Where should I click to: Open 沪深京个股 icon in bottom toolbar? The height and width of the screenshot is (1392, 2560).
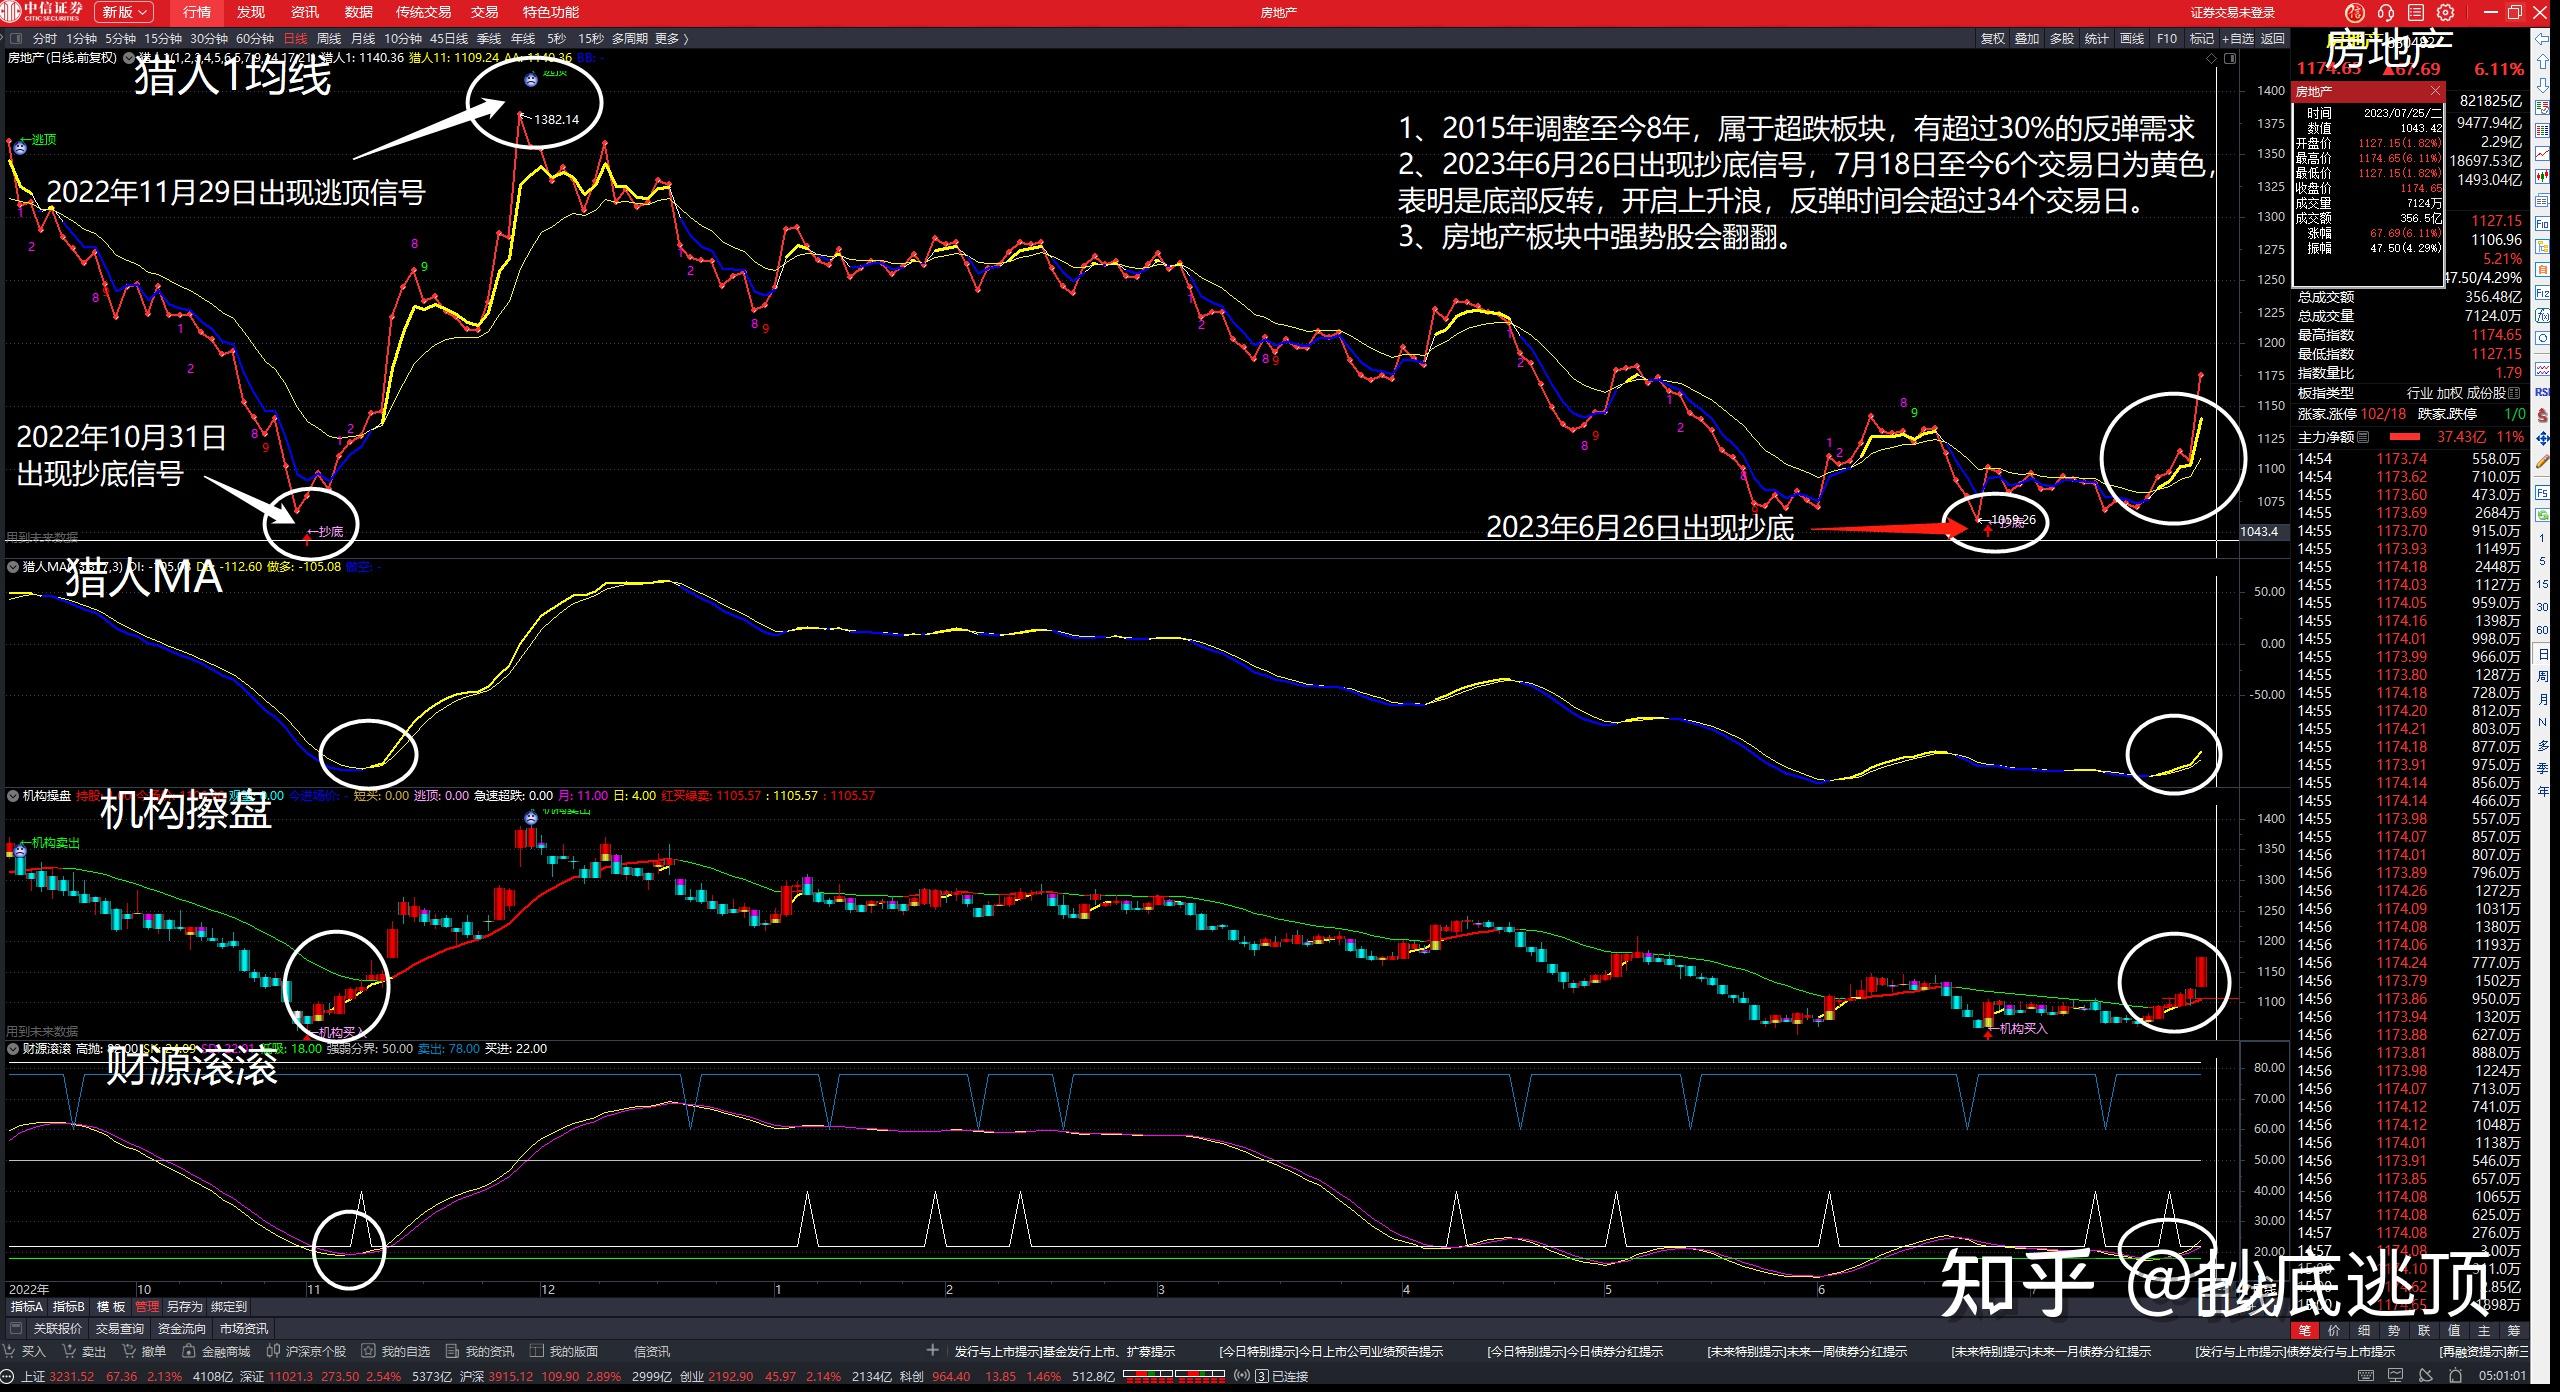coord(272,1351)
